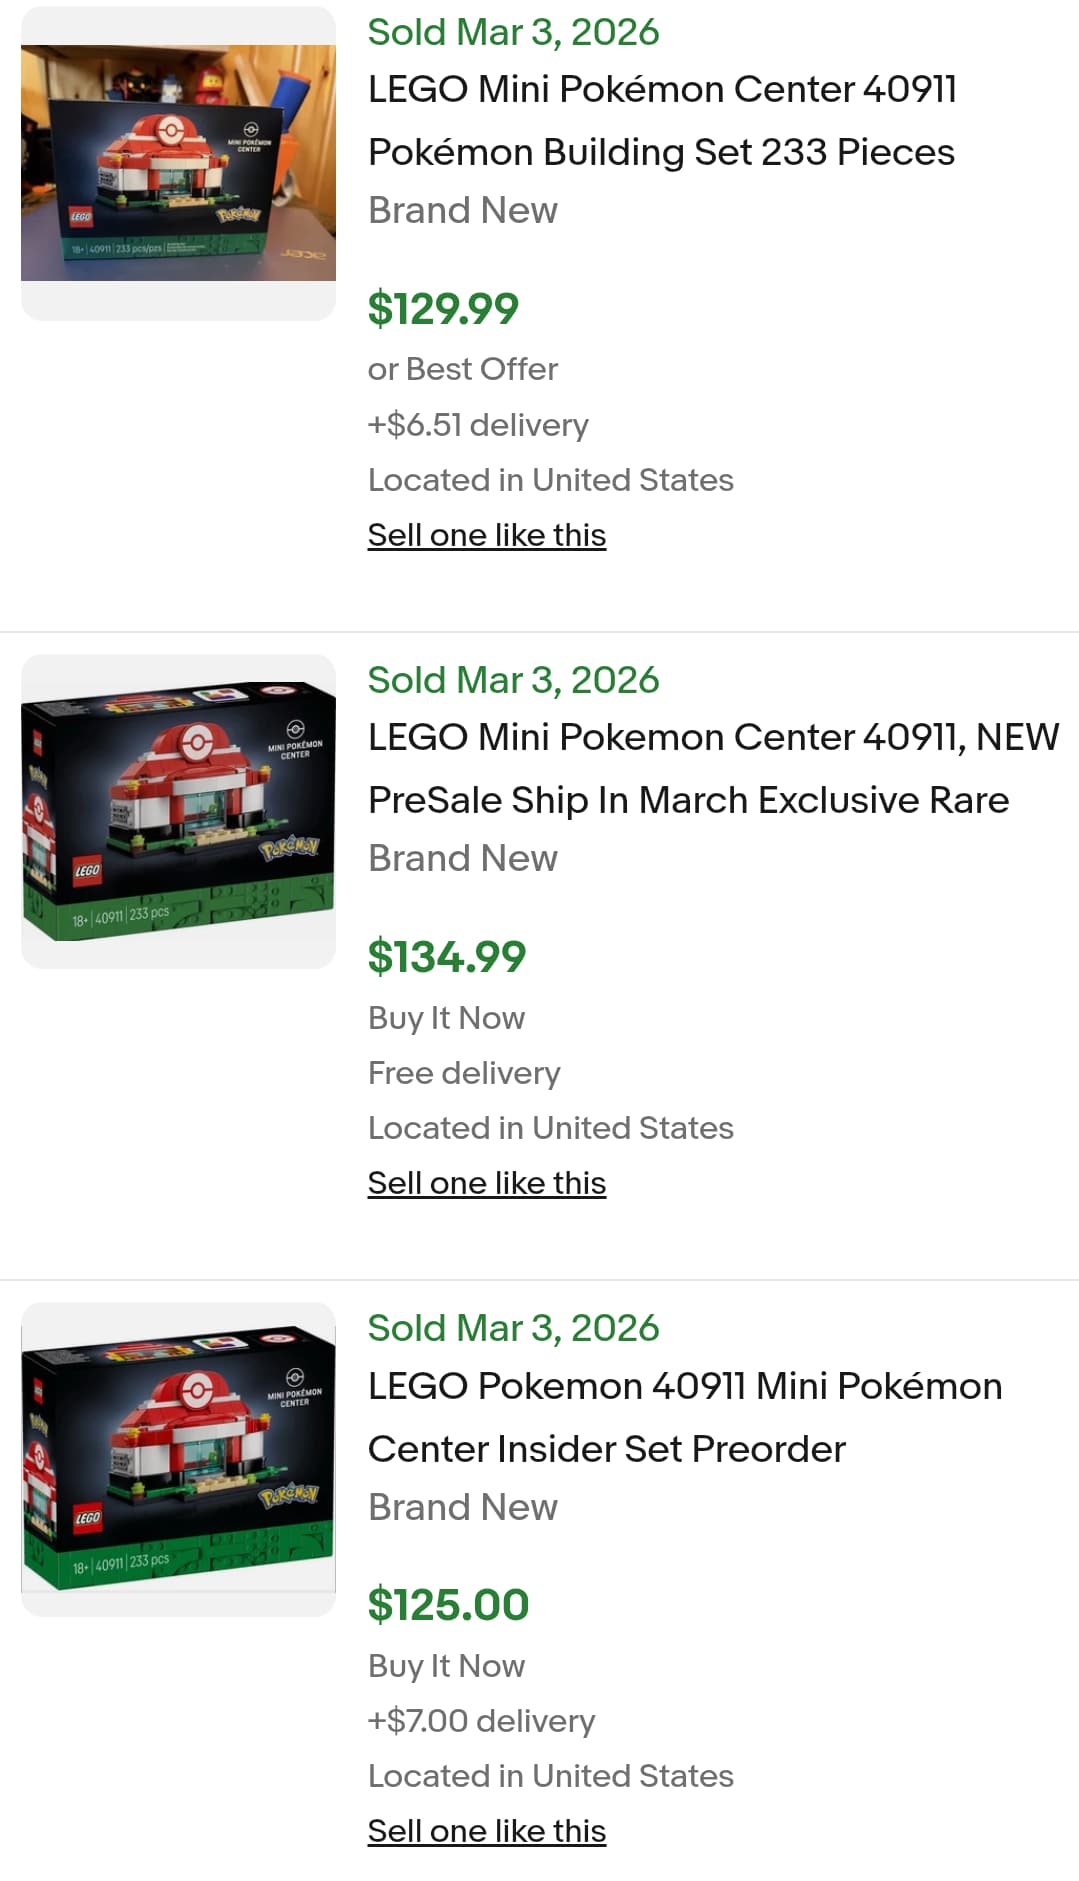
Task: Click 'Sell one like this' under $125.00 listing
Action: click(486, 1831)
